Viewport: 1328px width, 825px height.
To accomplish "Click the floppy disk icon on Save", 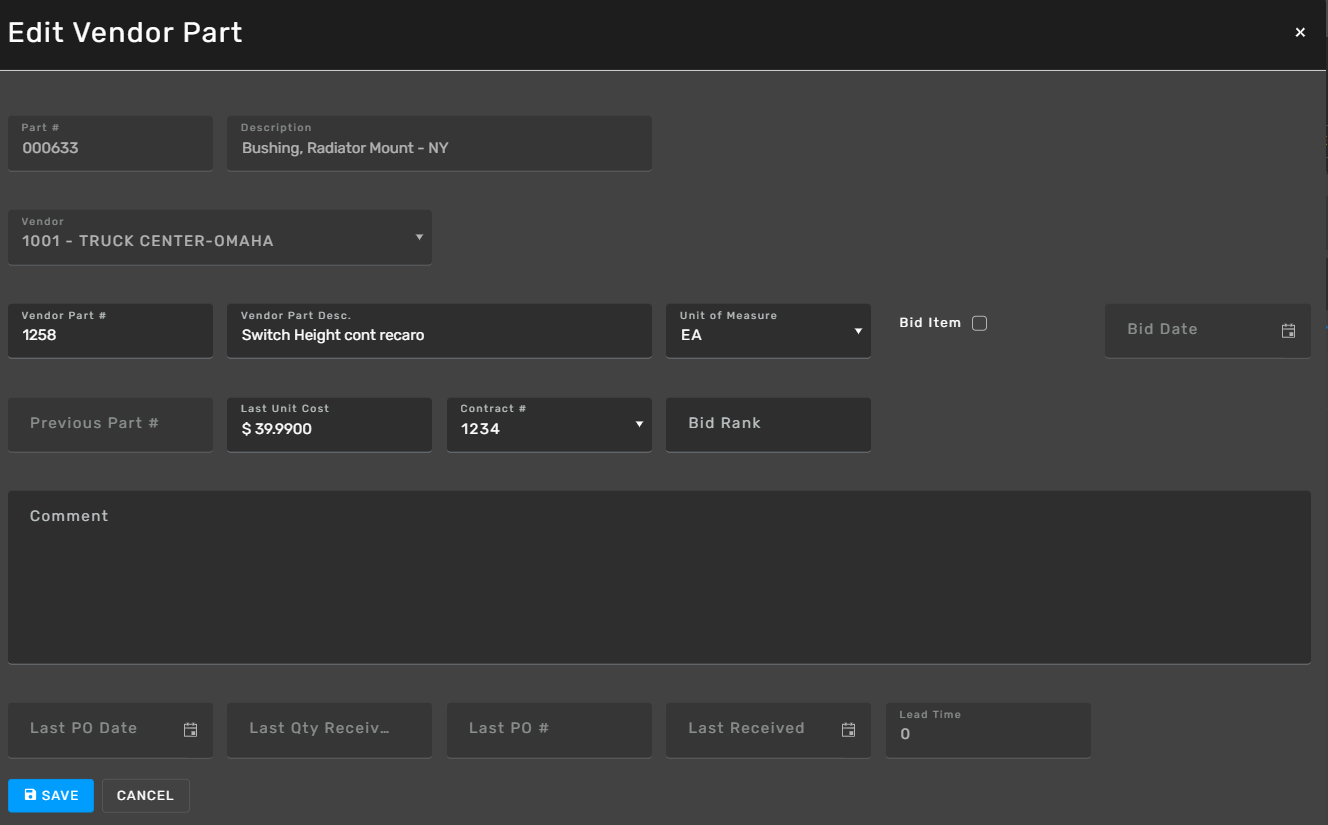I will (30, 795).
